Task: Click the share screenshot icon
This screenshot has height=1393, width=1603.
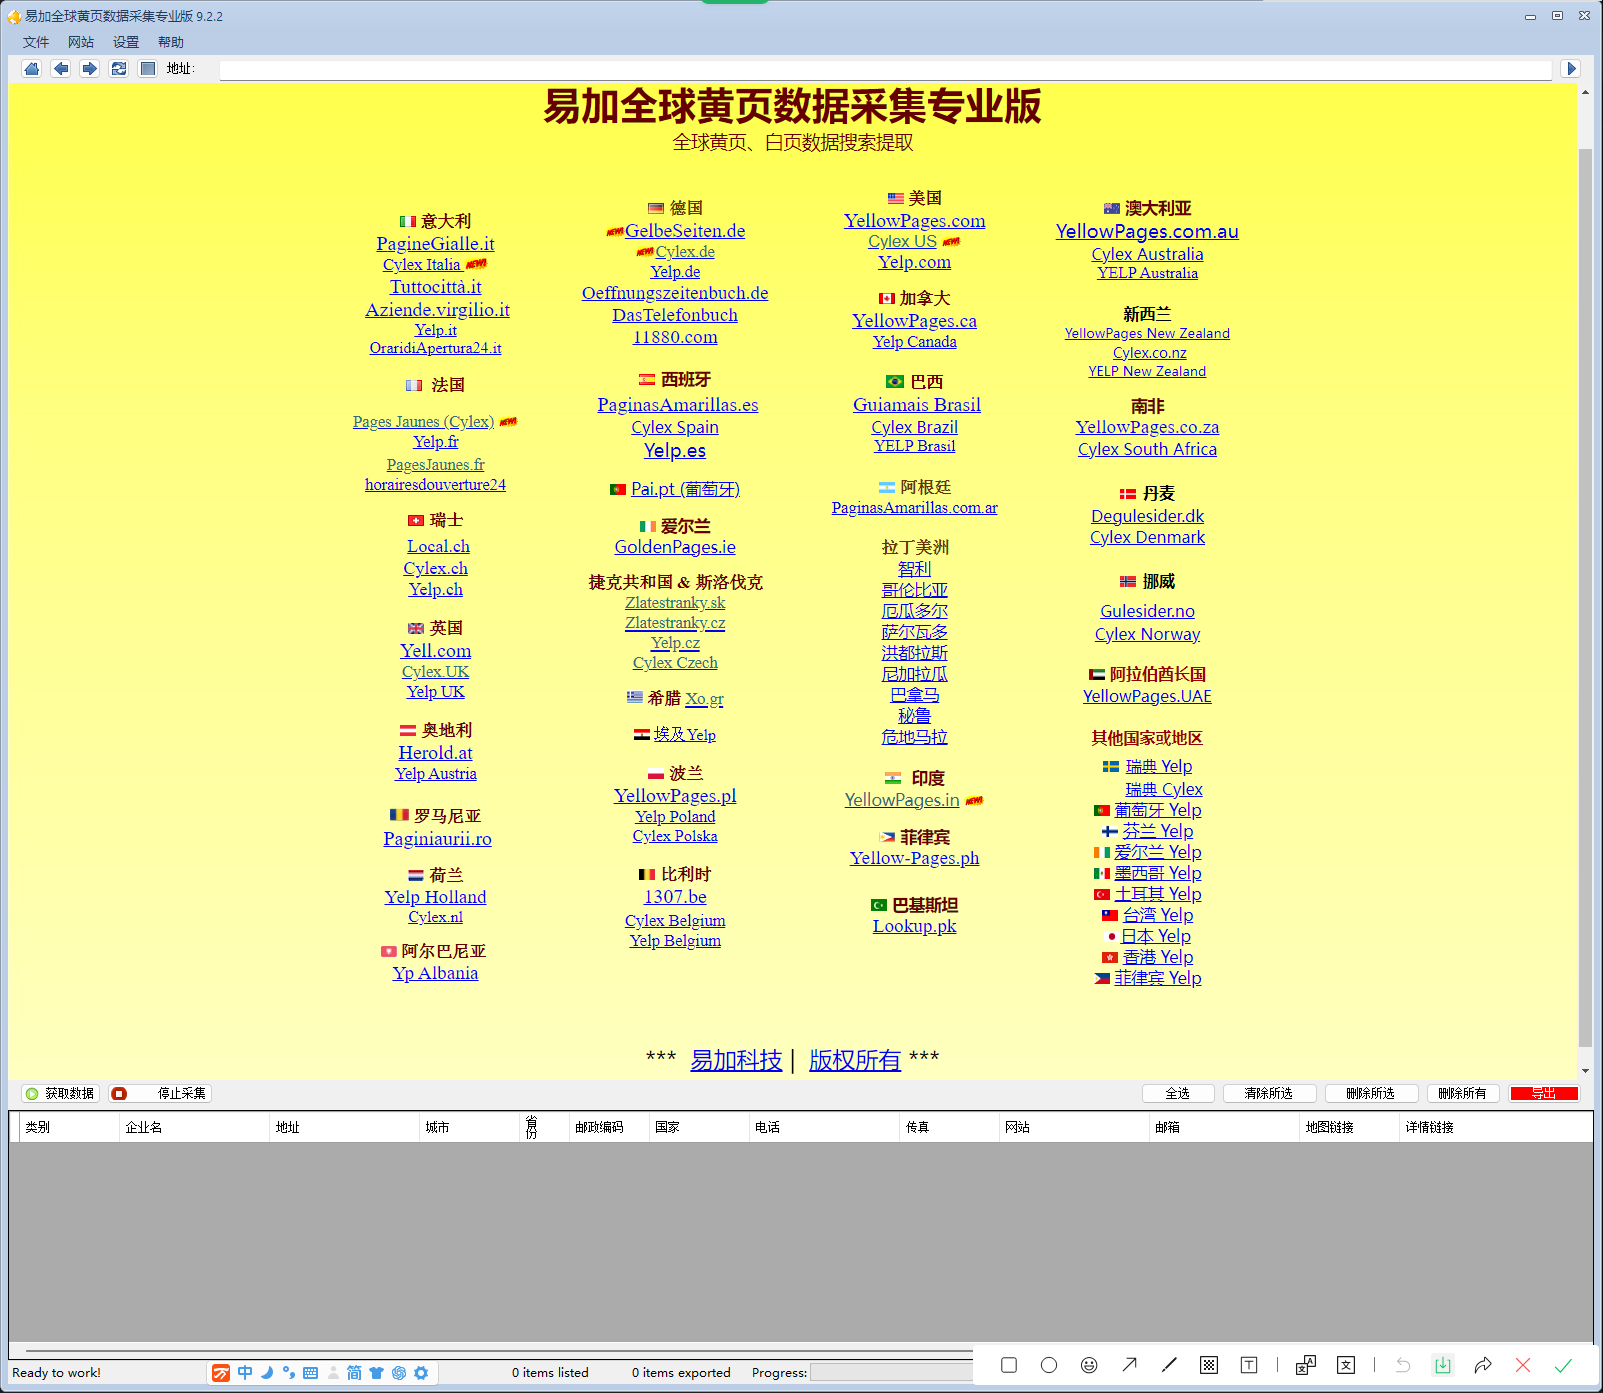Action: pos(1483,1365)
